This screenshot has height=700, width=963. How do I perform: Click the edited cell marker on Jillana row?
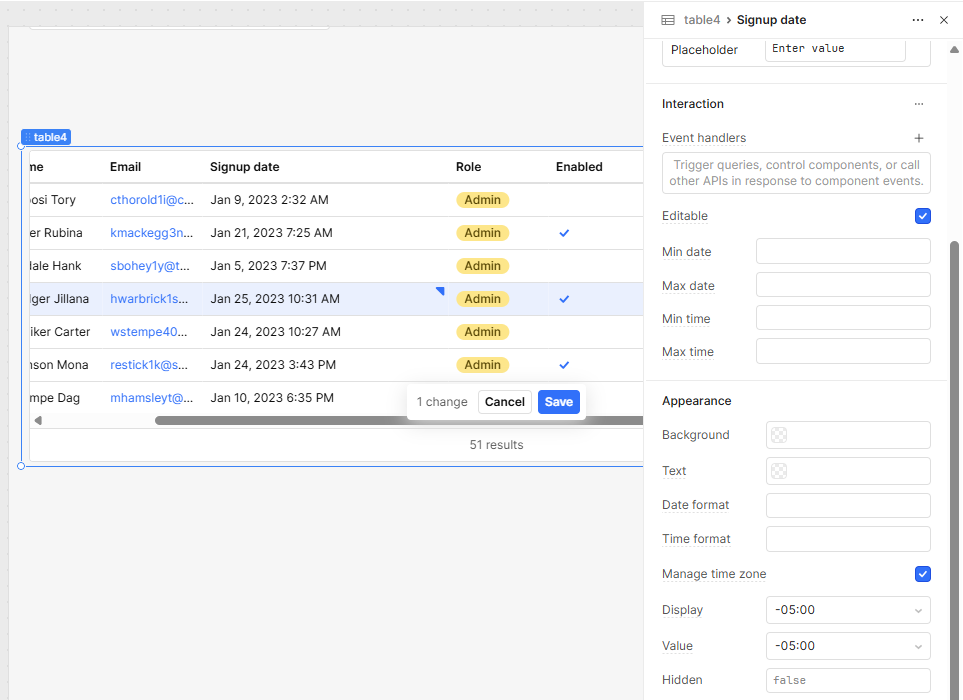pos(440,291)
